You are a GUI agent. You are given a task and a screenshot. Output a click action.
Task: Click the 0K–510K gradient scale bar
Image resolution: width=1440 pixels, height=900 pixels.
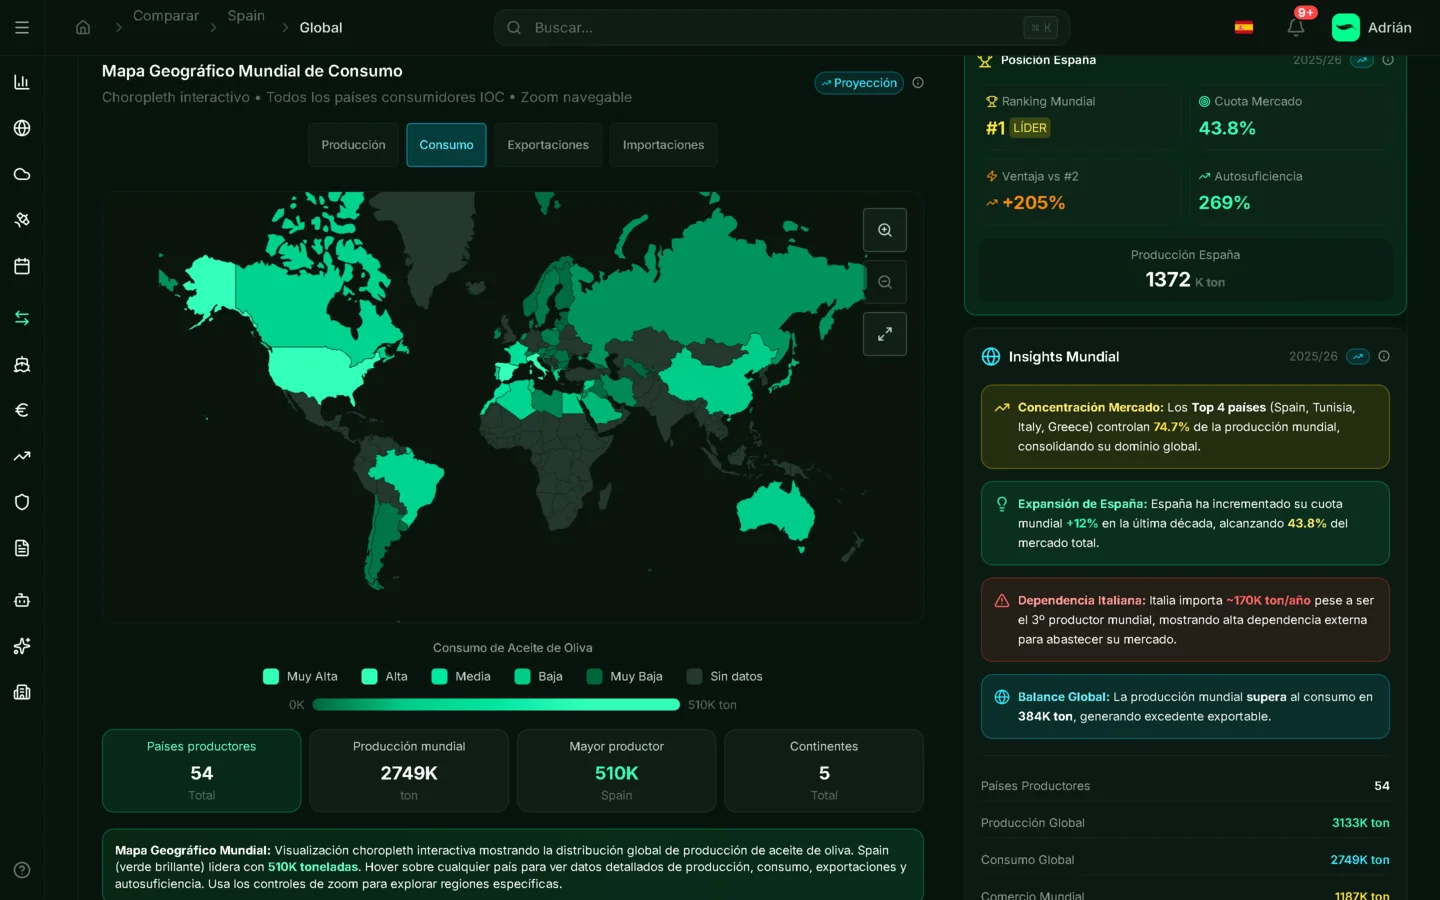click(496, 705)
